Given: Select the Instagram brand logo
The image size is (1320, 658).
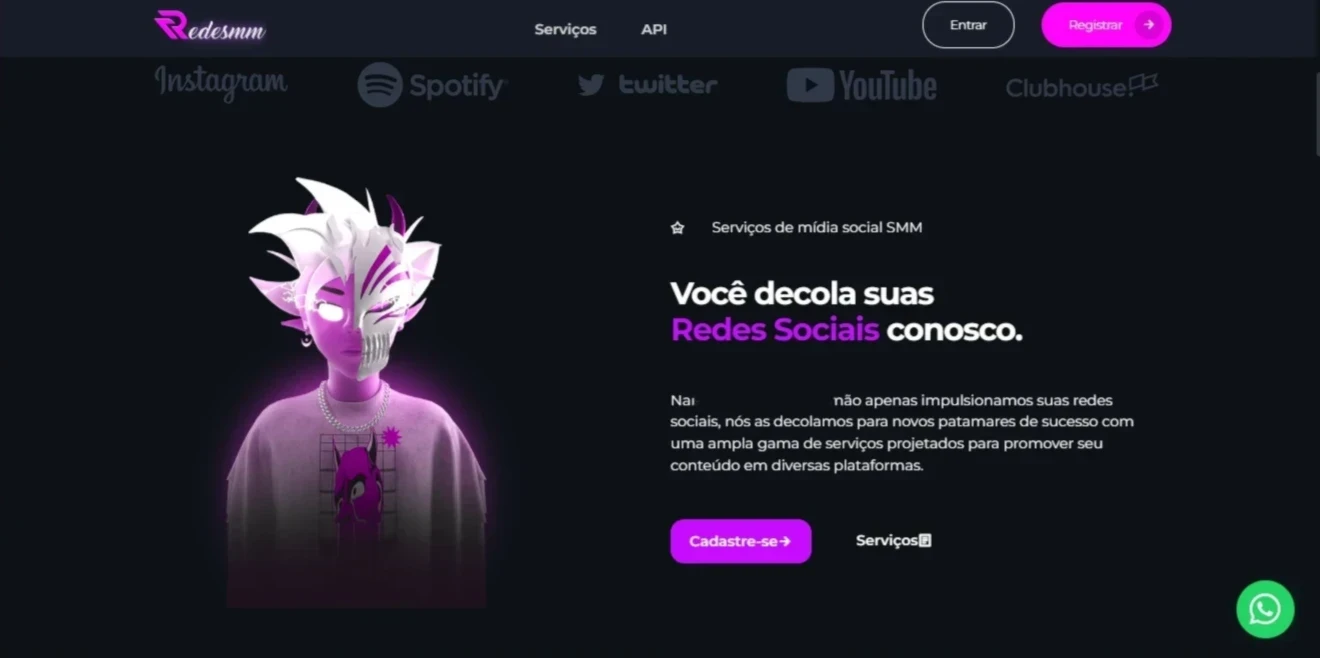Looking at the screenshot, I should click(221, 84).
